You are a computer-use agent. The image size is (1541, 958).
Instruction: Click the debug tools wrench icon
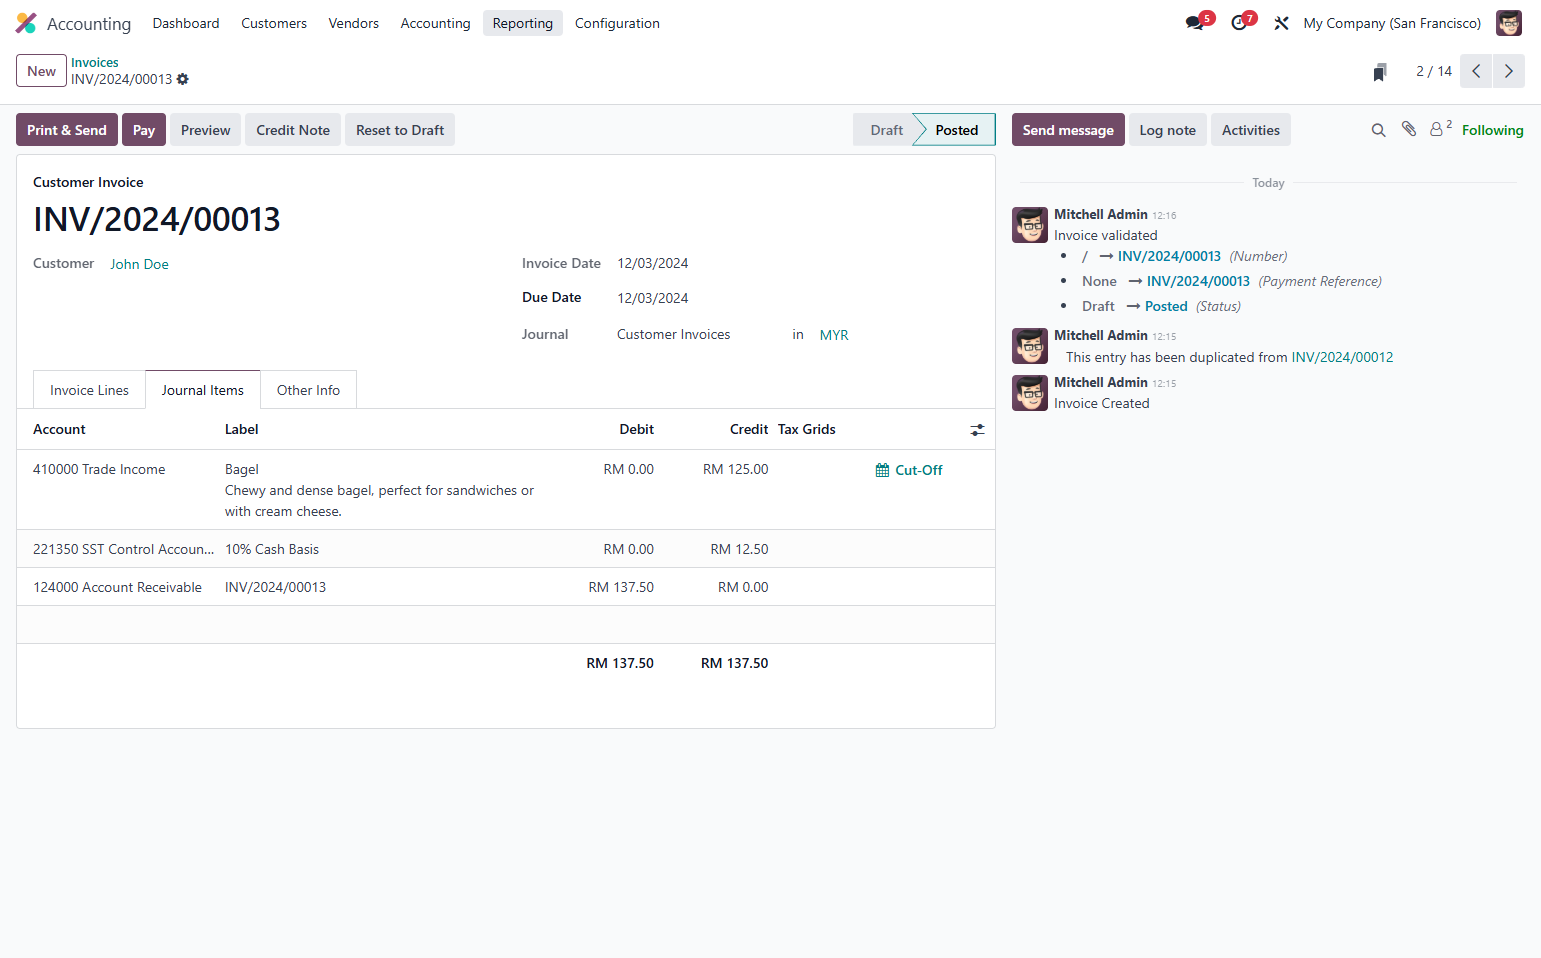(x=1281, y=23)
